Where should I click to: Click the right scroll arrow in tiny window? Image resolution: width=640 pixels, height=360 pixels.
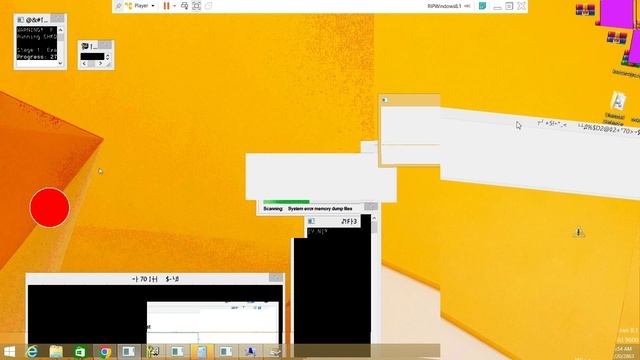coord(100,64)
